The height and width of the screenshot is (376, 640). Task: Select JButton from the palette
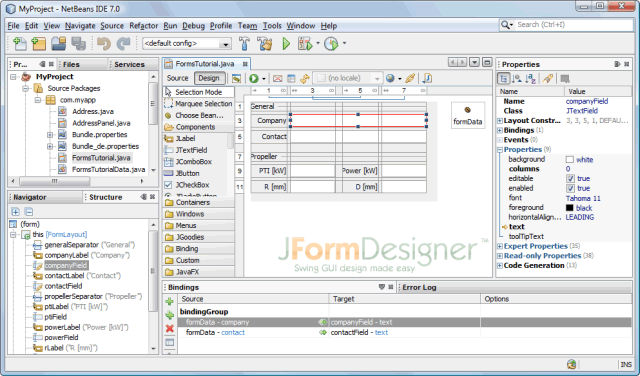(187, 173)
